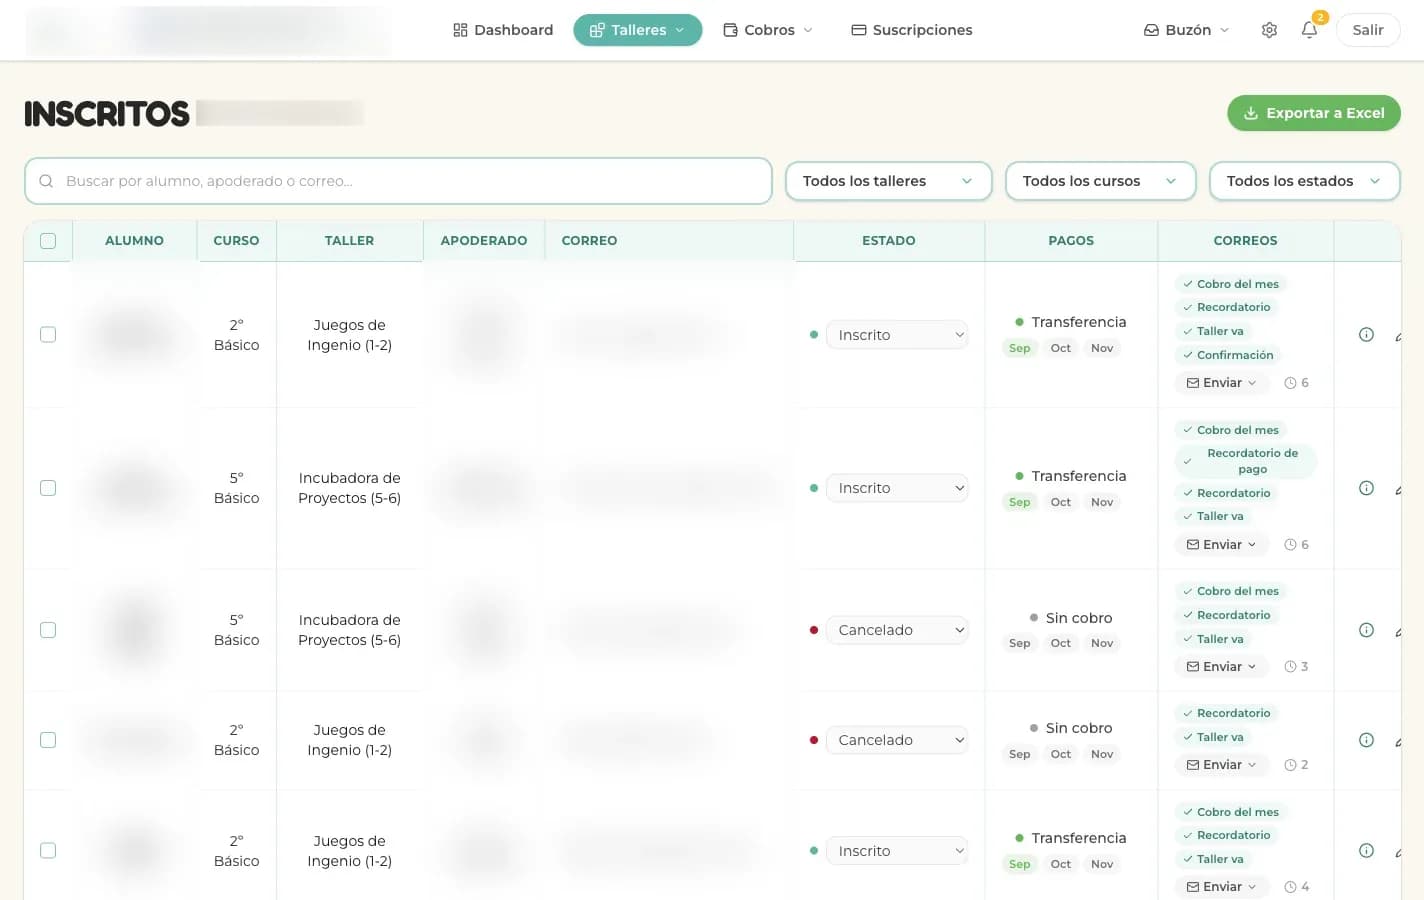This screenshot has height=900, width=1424.
Task: Click the email history clock showing 2
Action: tap(1296, 765)
